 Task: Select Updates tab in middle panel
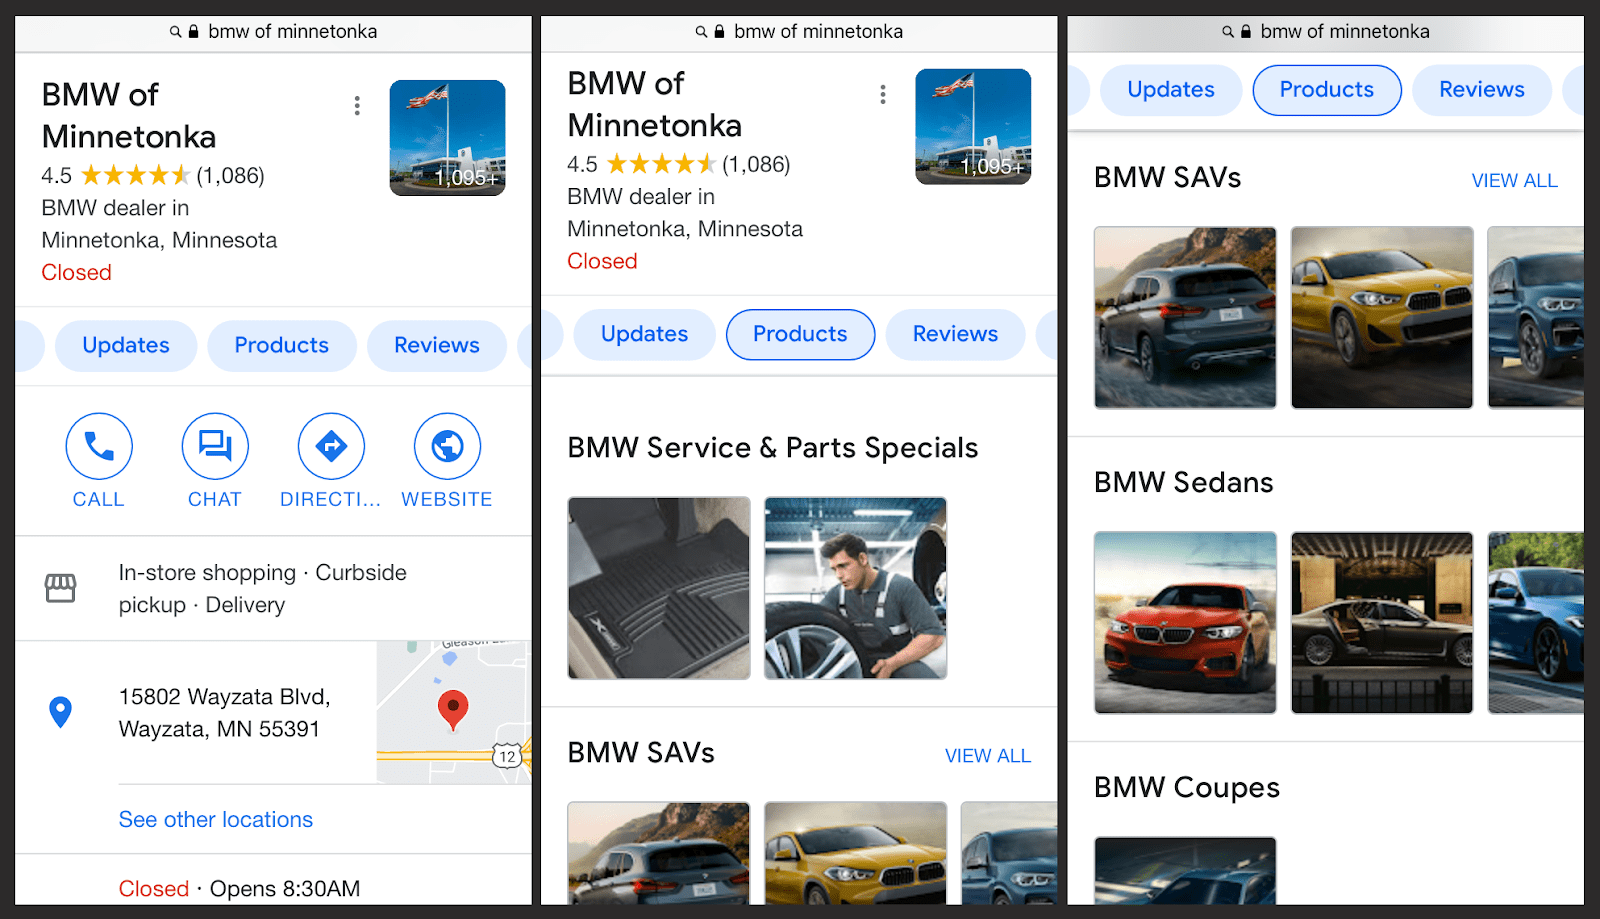(x=644, y=335)
